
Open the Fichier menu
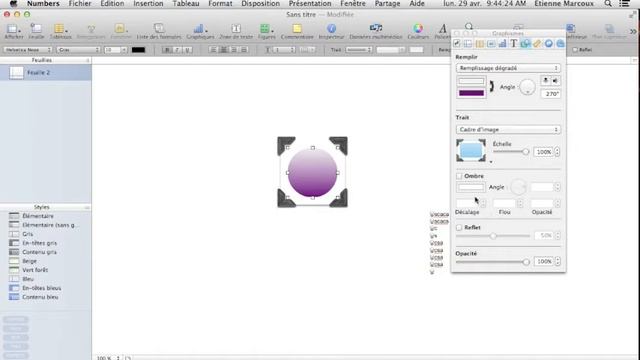tap(80, 4)
